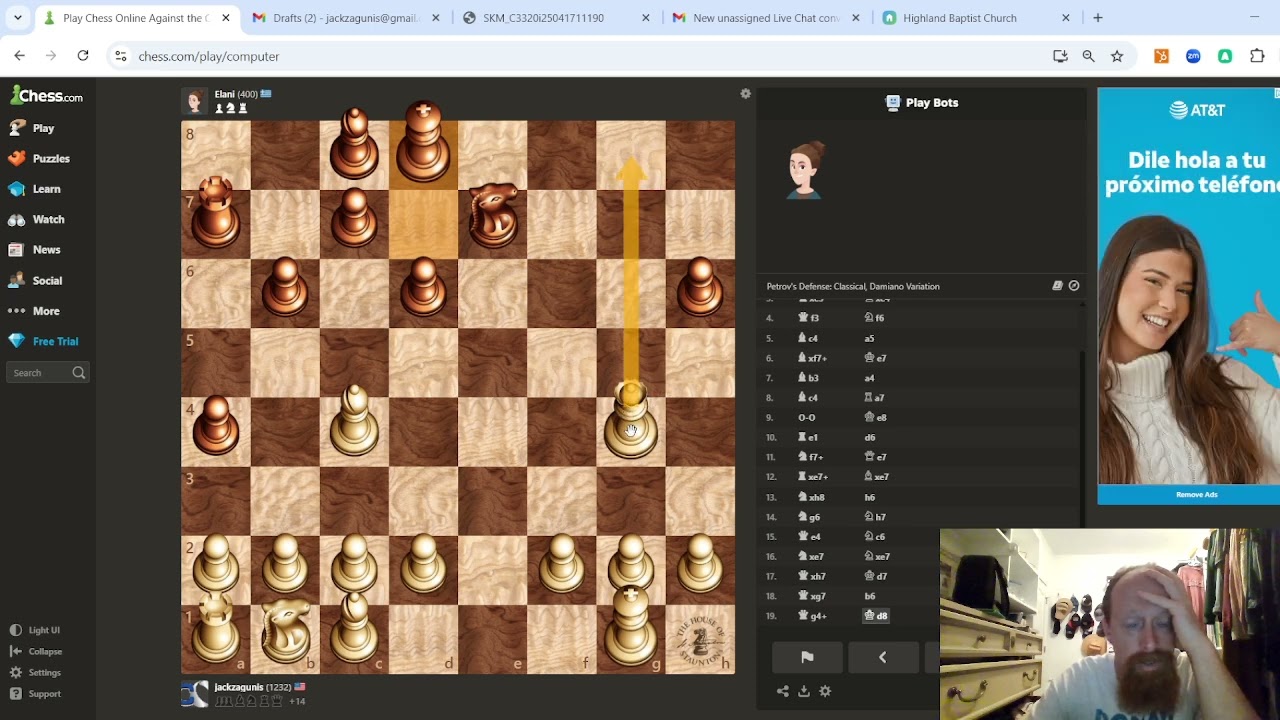The width and height of the screenshot is (1280, 720).
Task: Select the white queen on g4
Action: [x=631, y=422]
